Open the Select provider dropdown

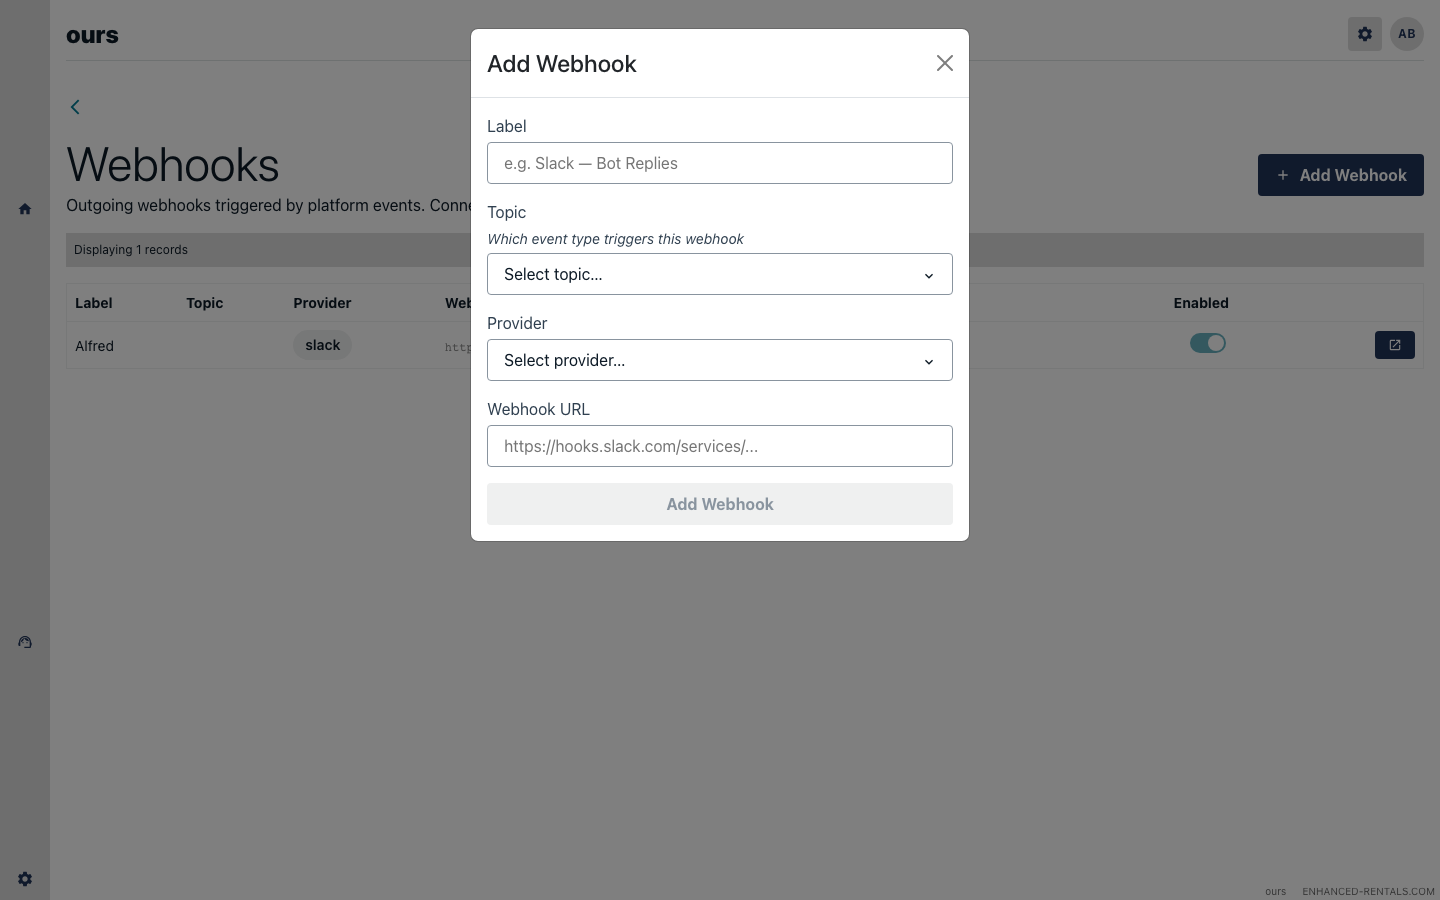719,360
